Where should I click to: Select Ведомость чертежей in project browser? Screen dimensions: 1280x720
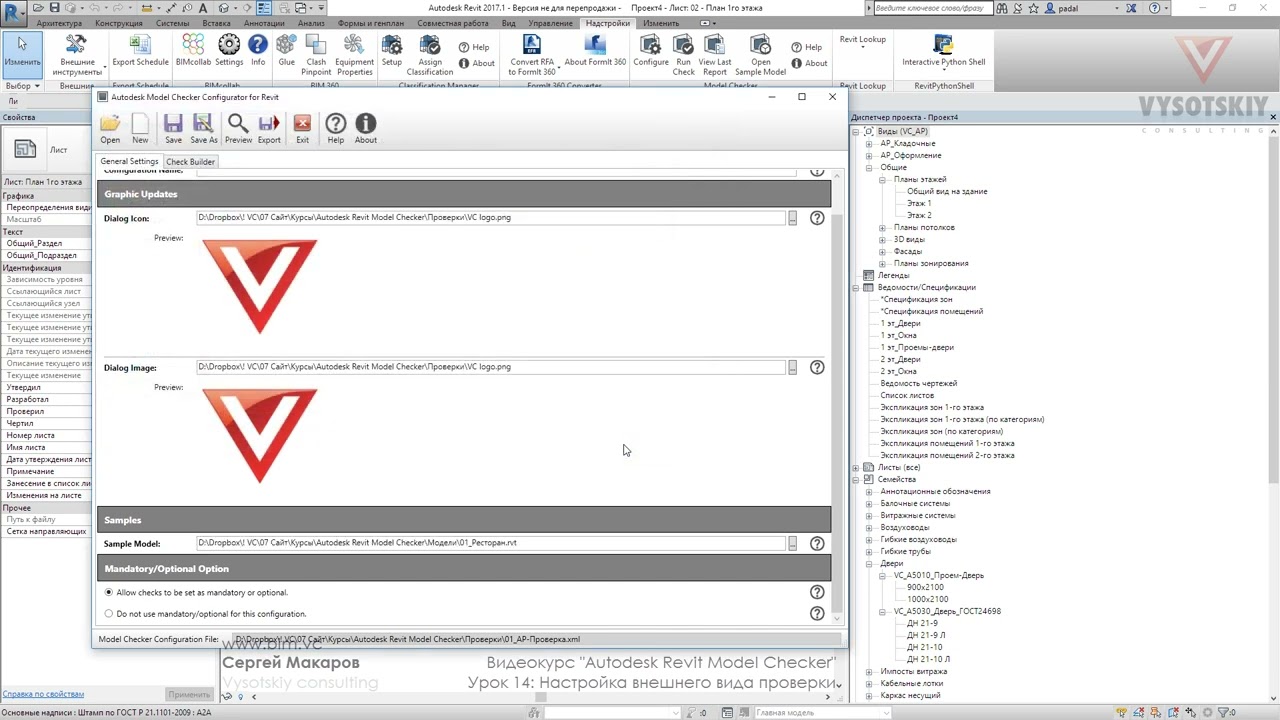(918, 384)
